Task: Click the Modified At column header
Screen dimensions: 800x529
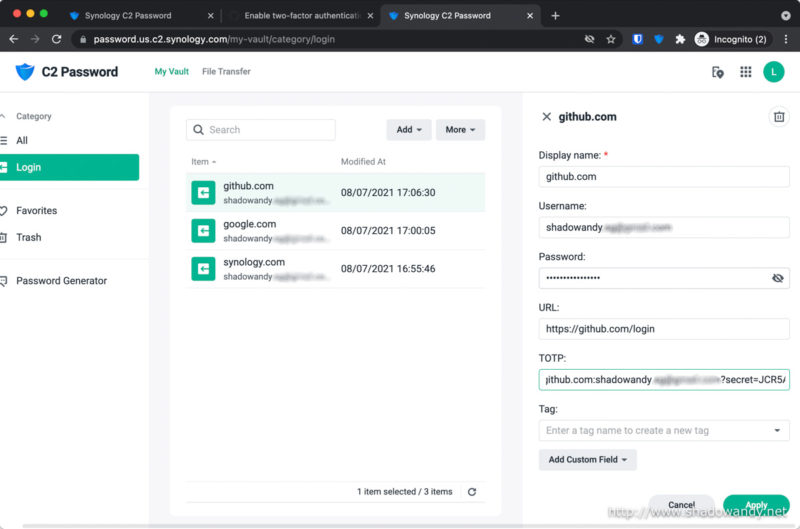Action: [x=363, y=162]
